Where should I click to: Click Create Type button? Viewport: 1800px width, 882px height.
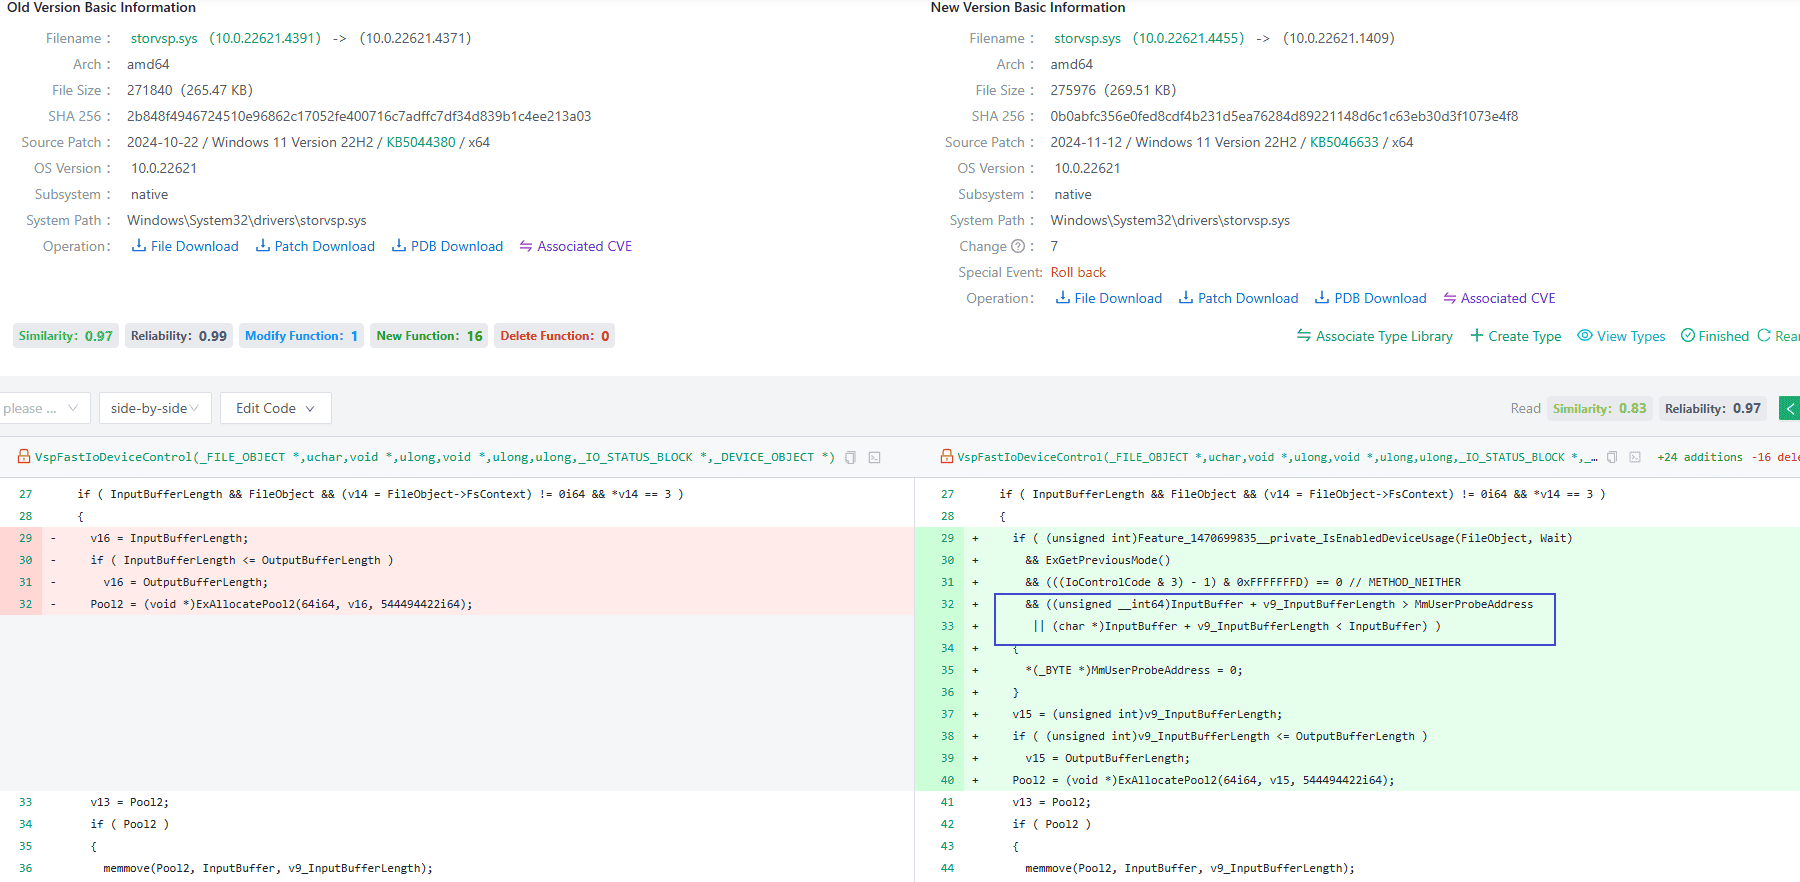1515,336
